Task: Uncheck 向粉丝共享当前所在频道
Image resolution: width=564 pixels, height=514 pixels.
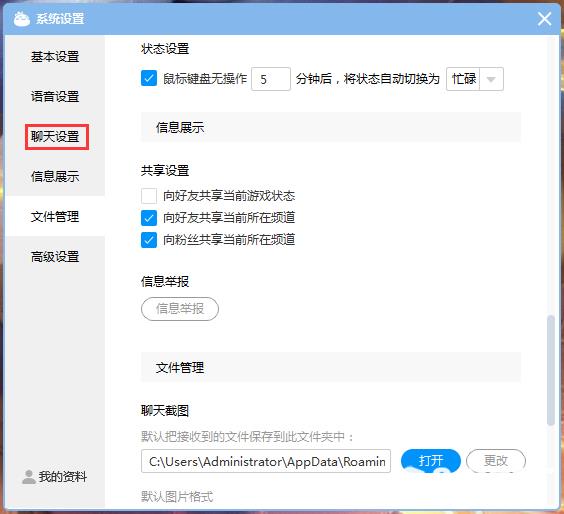Action: tap(149, 240)
